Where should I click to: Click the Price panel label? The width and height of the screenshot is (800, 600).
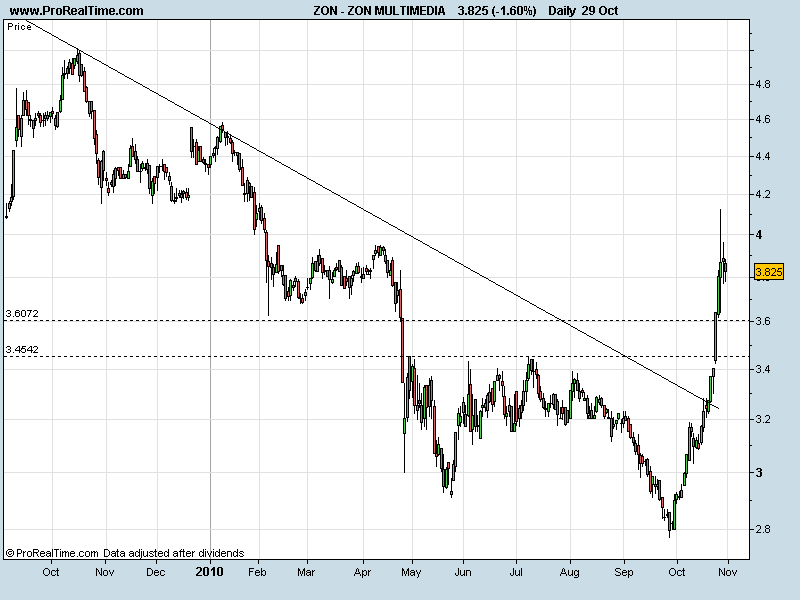19,27
